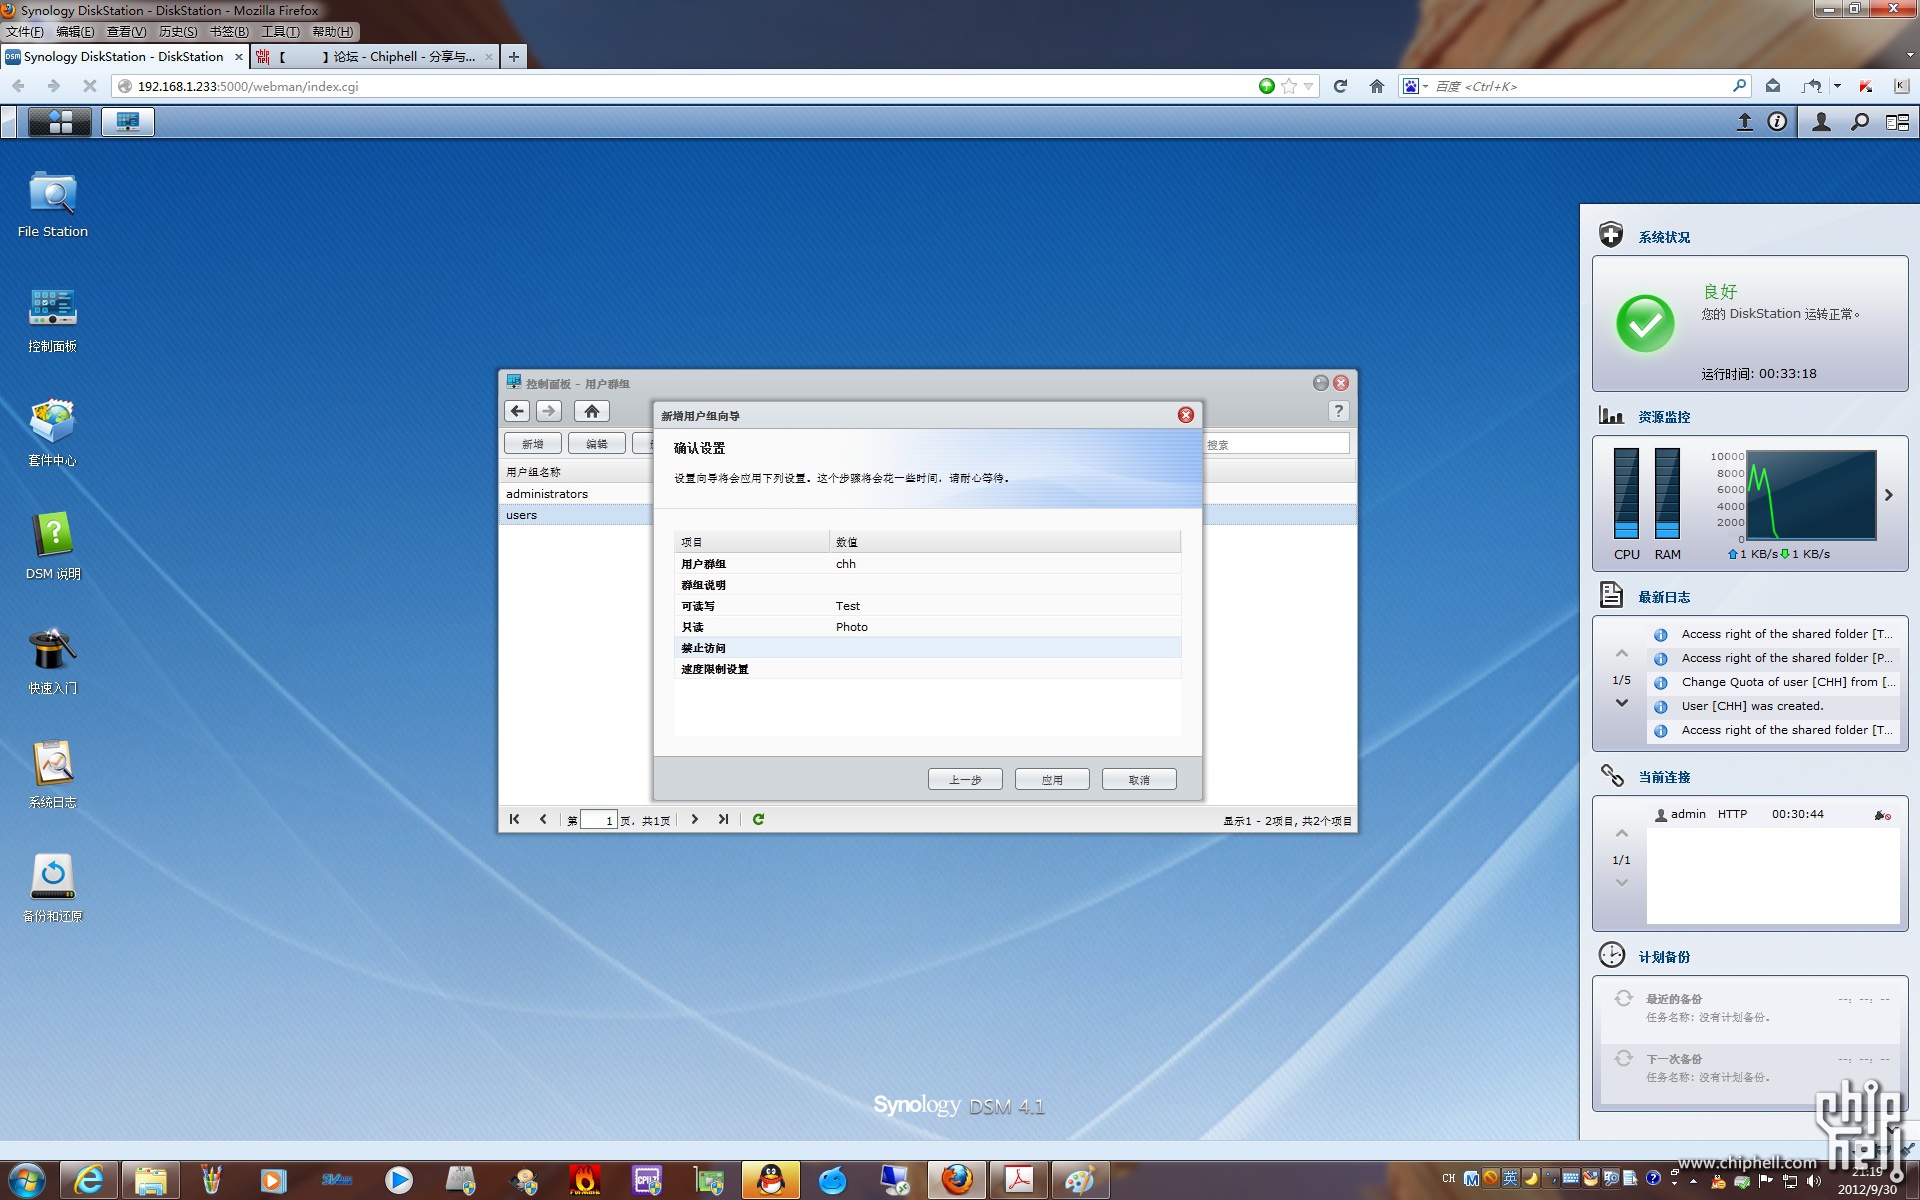Click the 资源监控 widget title
Screen dimensions: 1920x1200
coord(1664,417)
